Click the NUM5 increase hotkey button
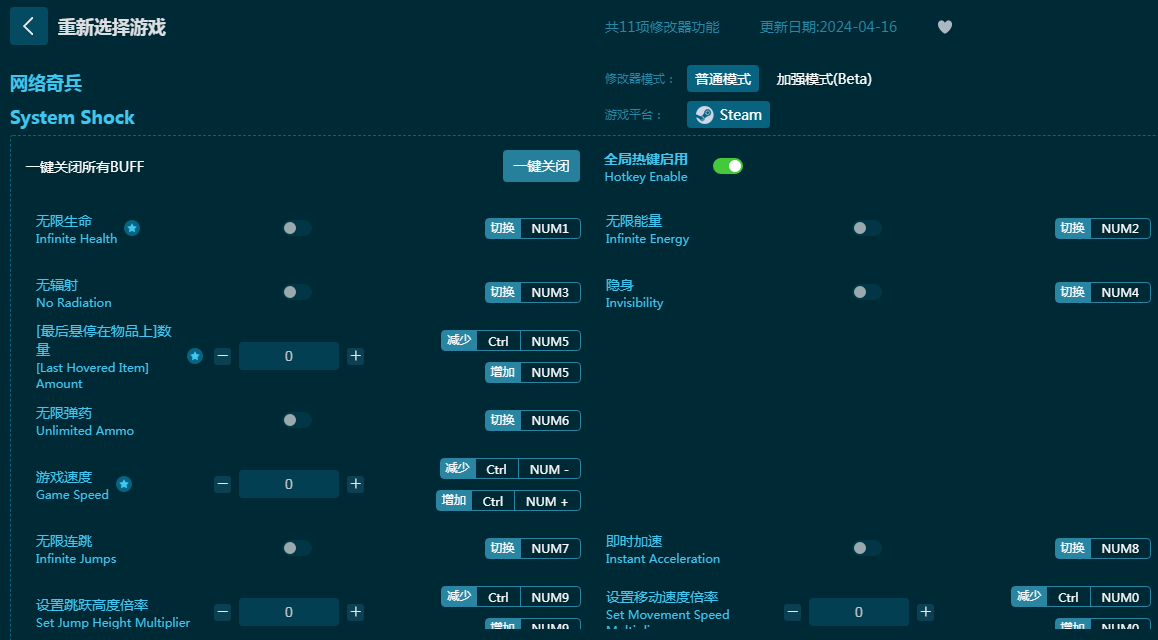Screen dimensions: 1158x640 tap(532, 372)
